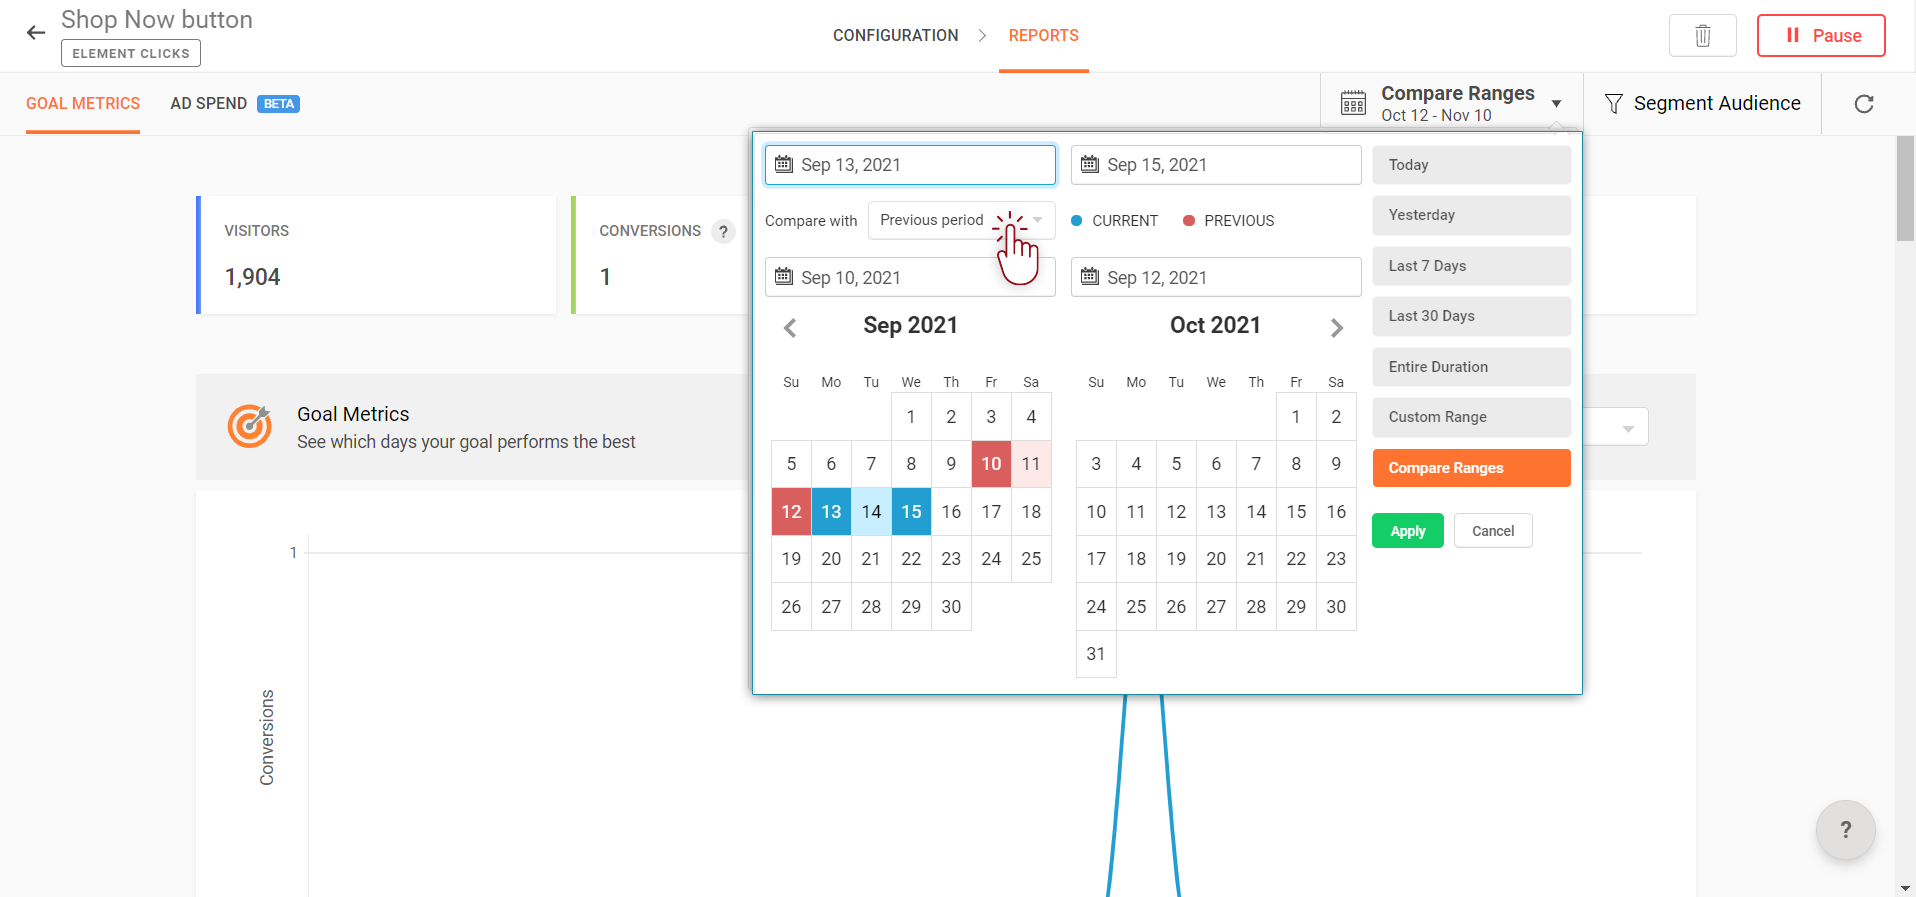
Task: Click the Conversions help tooltip icon
Action: click(x=723, y=232)
